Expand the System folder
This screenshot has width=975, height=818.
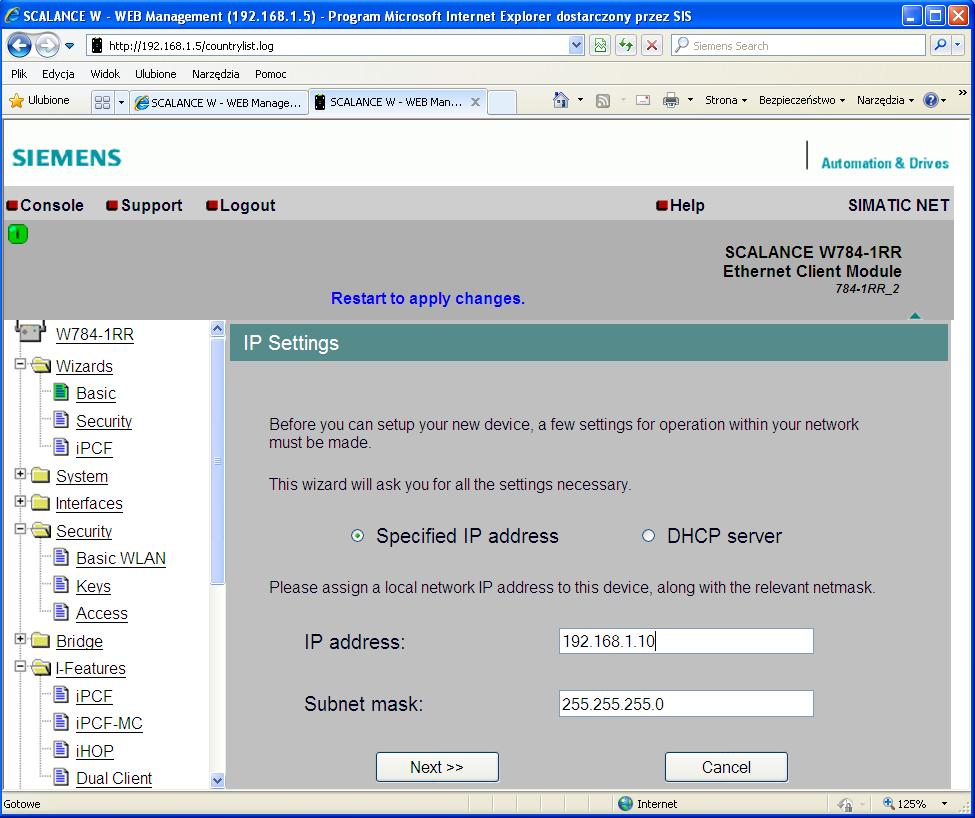[21, 474]
